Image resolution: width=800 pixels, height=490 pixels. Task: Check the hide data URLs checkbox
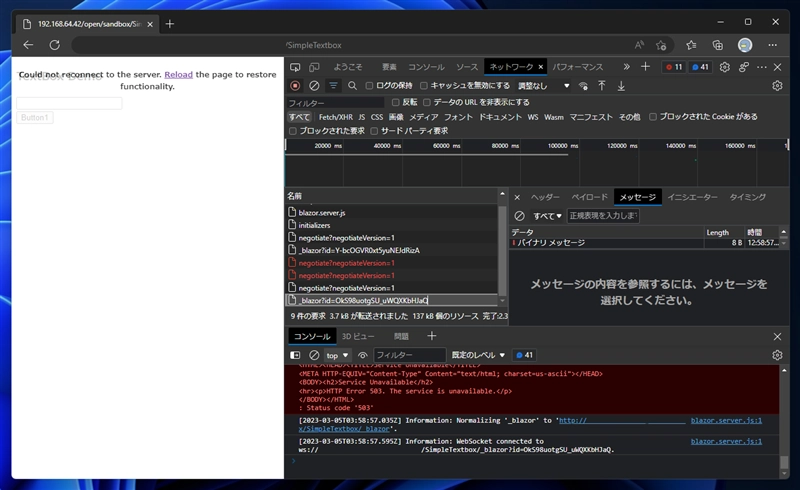(x=427, y=103)
